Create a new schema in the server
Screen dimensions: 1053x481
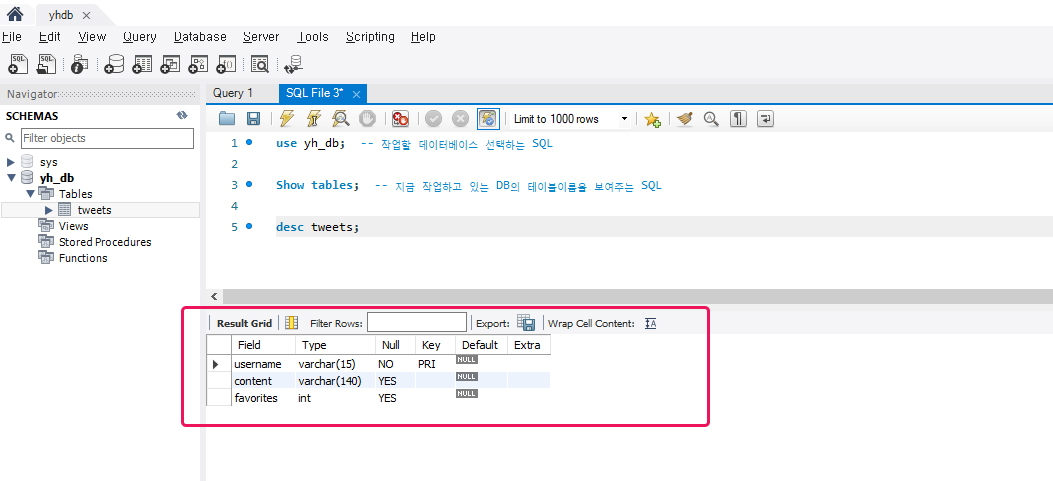(115, 64)
